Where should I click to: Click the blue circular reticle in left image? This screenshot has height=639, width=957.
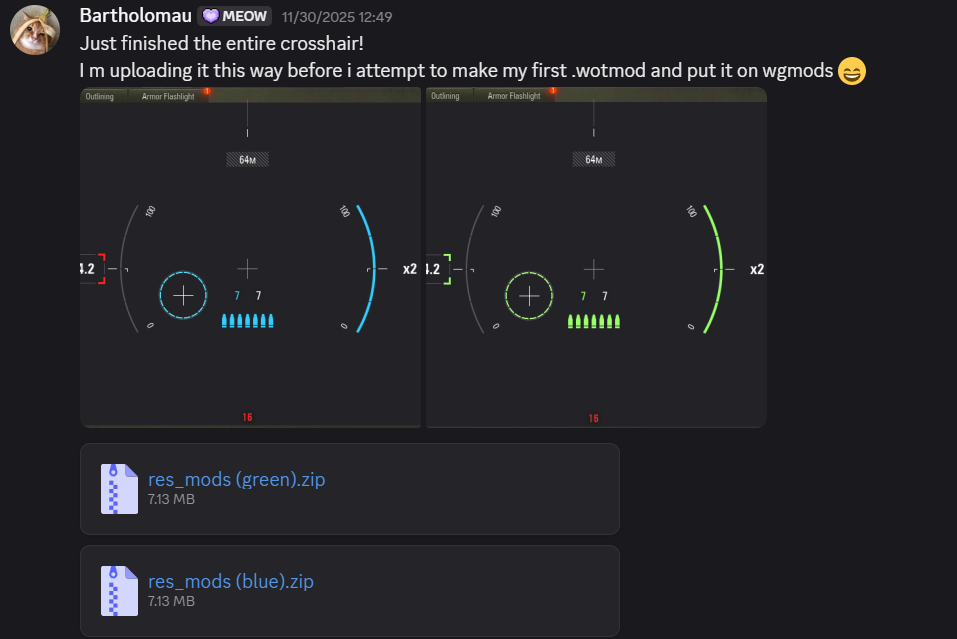click(x=183, y=295)
